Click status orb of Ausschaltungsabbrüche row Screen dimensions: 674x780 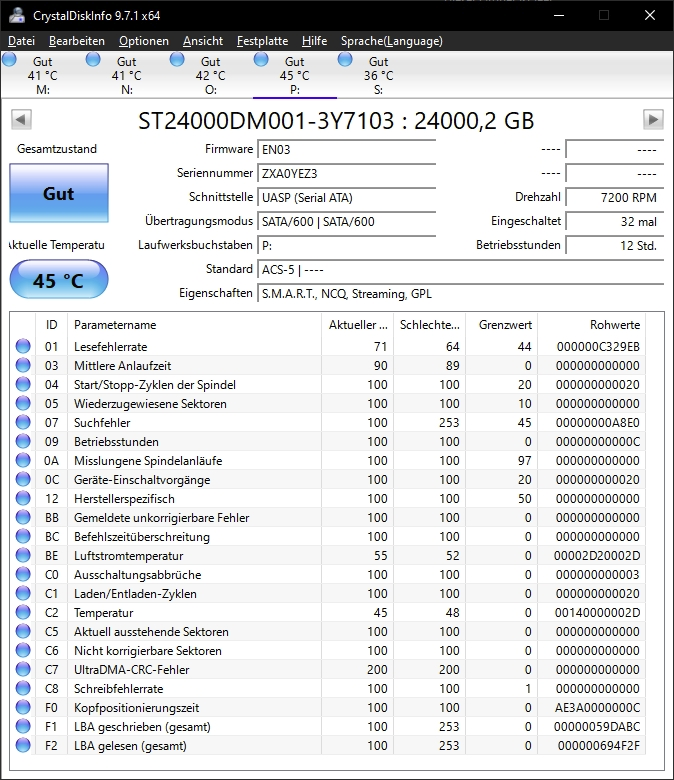(x=23, y=574)
